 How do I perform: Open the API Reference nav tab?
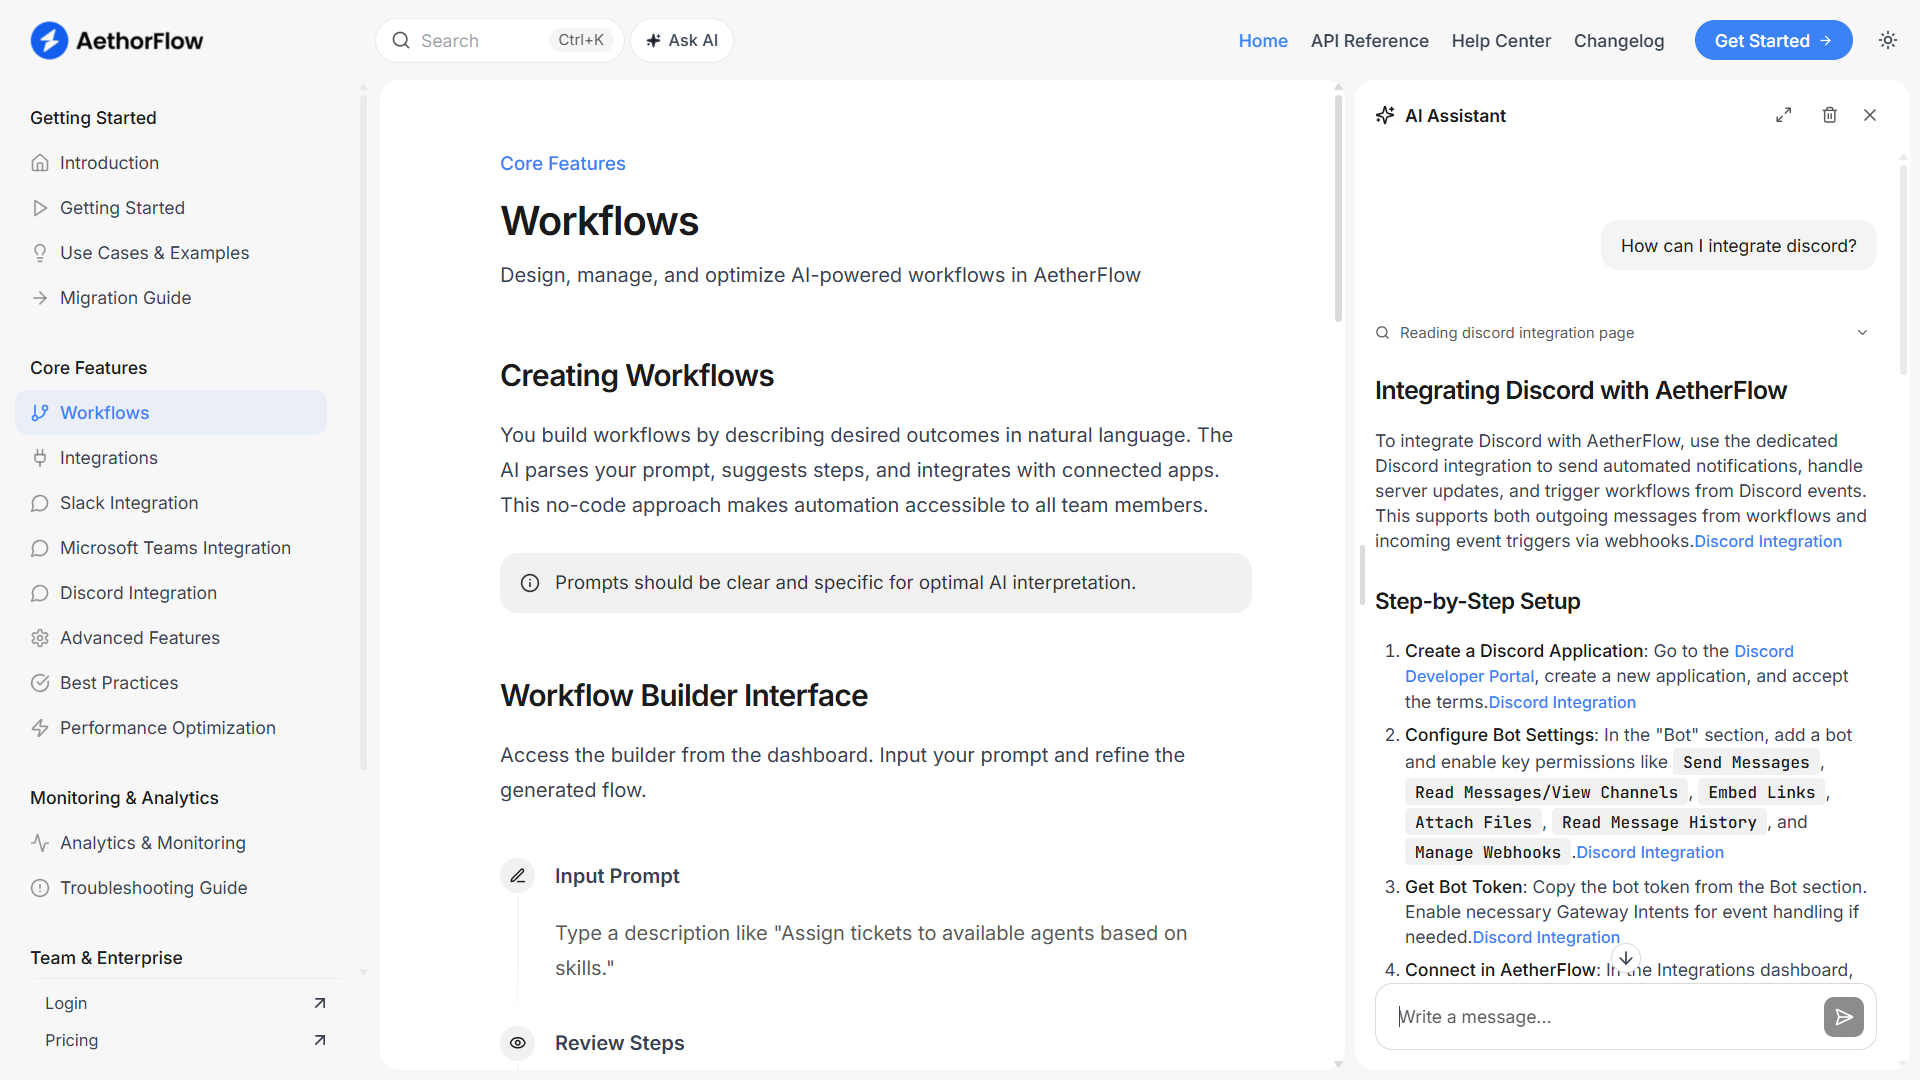coord(1369,40)
